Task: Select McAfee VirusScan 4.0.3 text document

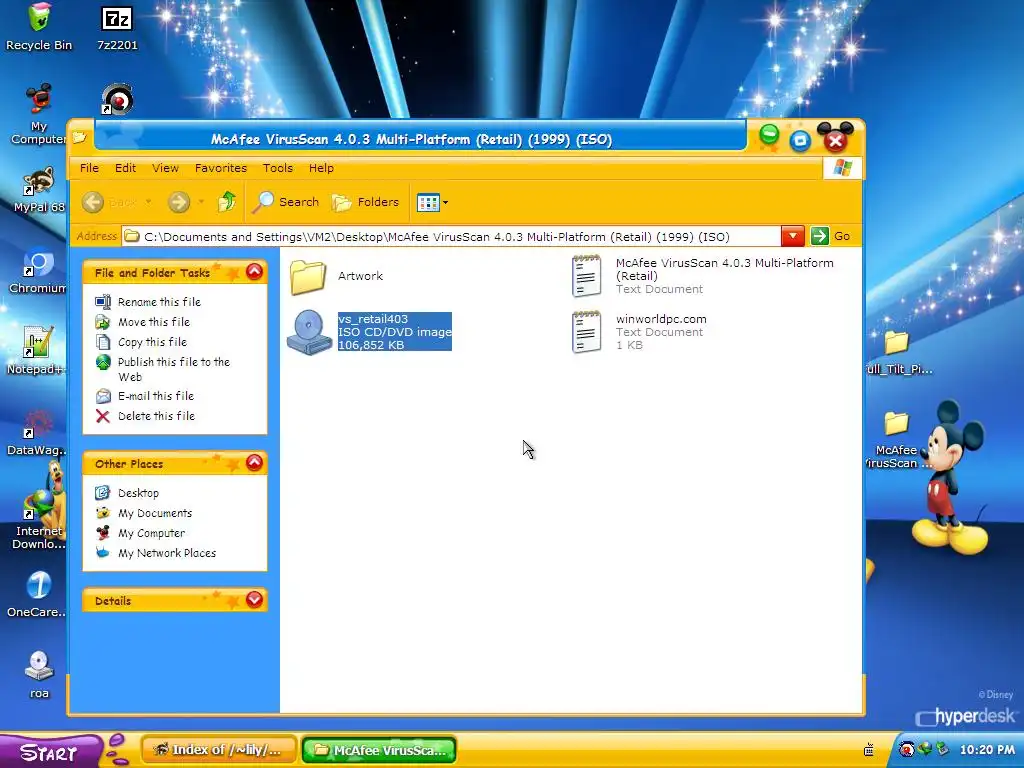Action: tap(703, 276)
